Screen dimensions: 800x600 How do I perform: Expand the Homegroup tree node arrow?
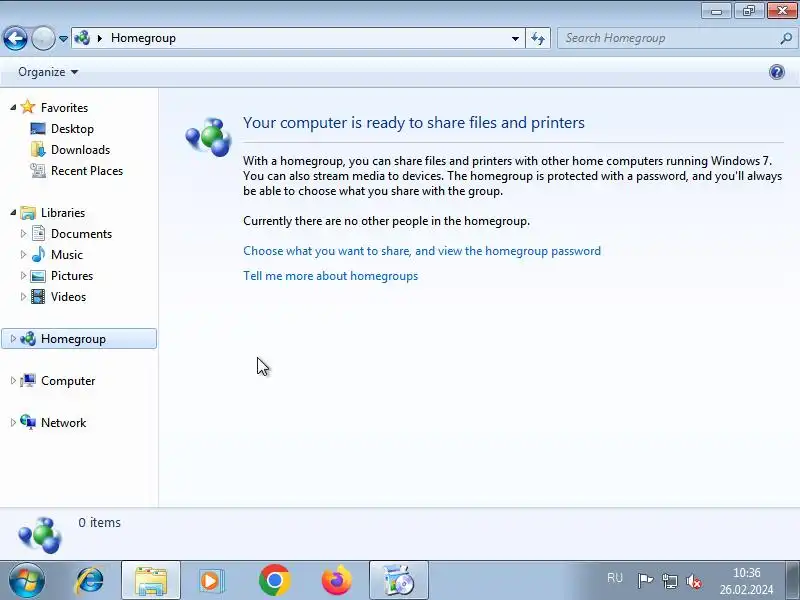point(13,338)
